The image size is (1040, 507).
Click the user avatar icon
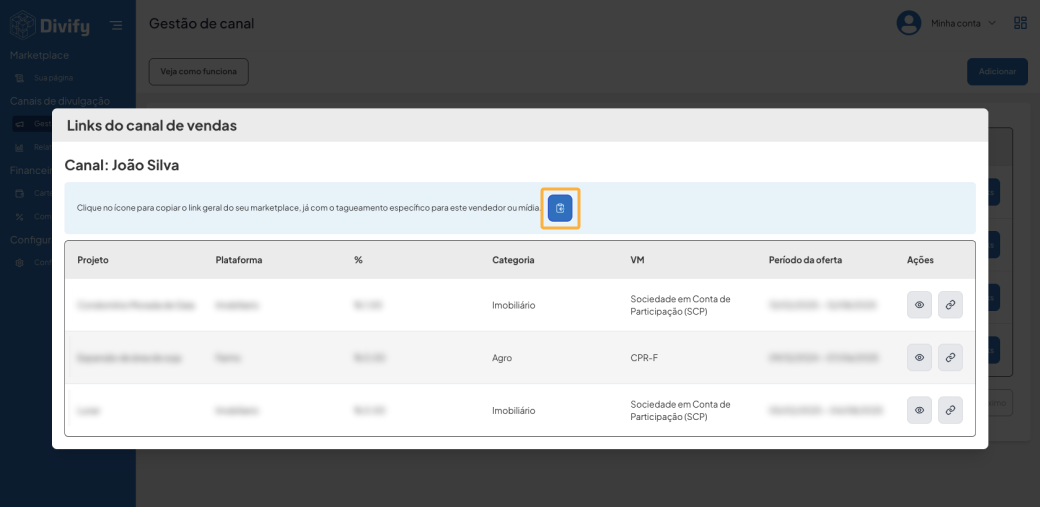point(908,23)
